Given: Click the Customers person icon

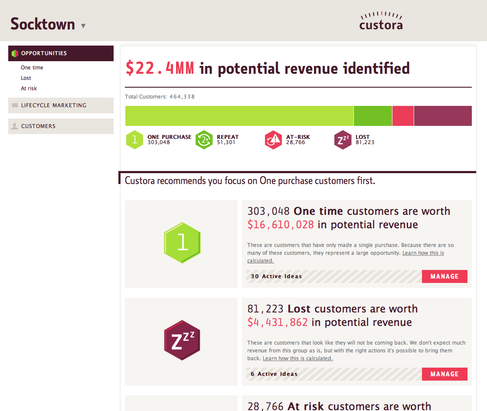Looking at the screenshot, I should tap(14, 126).
